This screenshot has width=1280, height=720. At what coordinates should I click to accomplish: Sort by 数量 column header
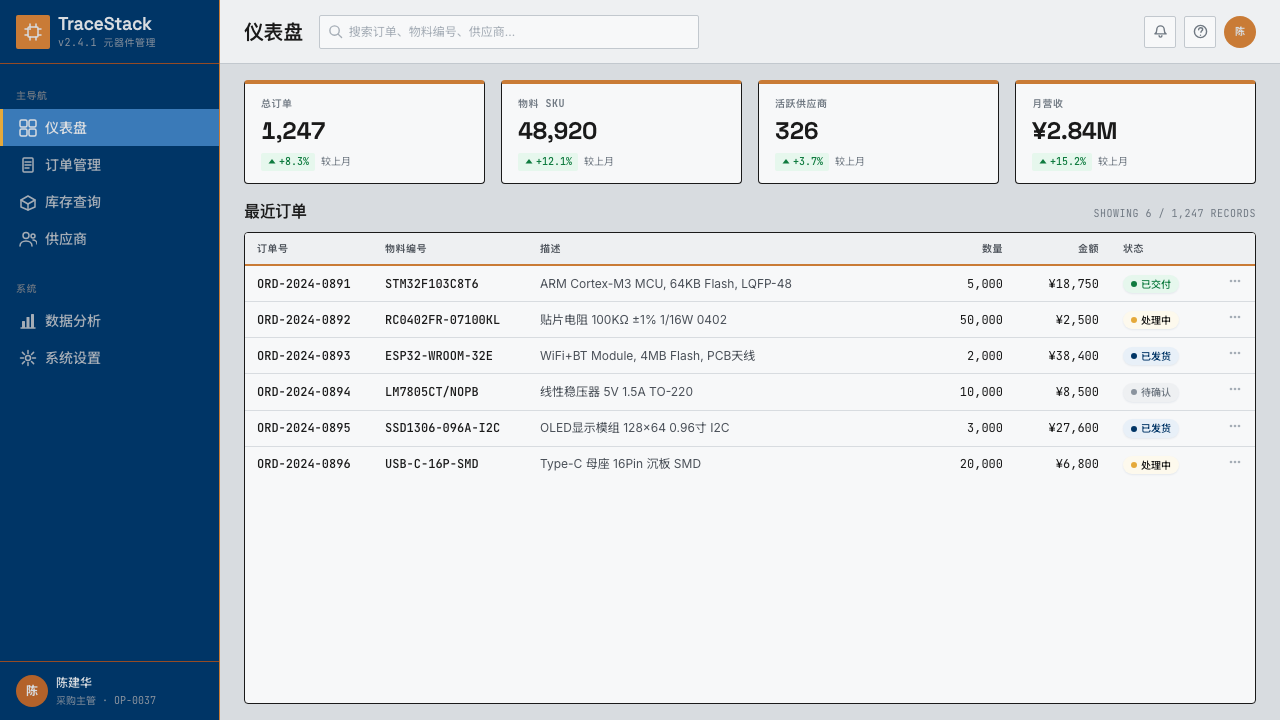[992, 249]
